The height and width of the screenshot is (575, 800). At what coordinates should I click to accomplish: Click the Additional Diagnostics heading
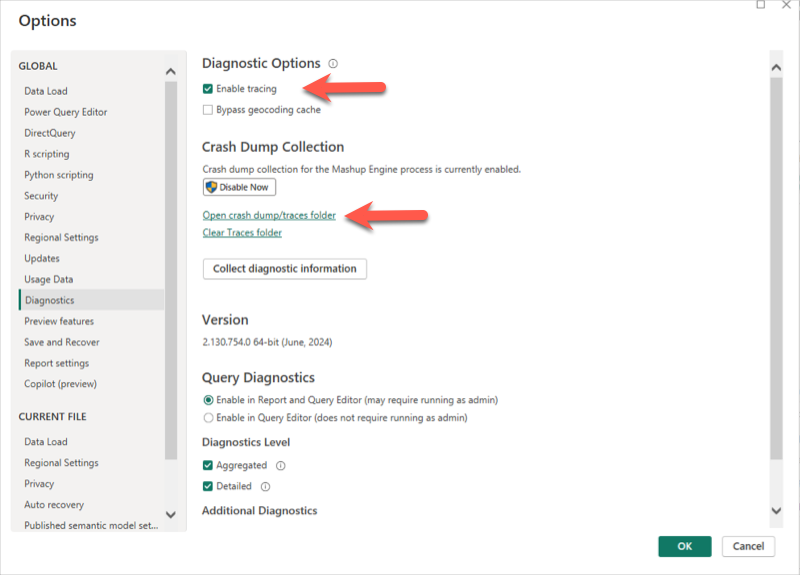[x=260, y=511]
